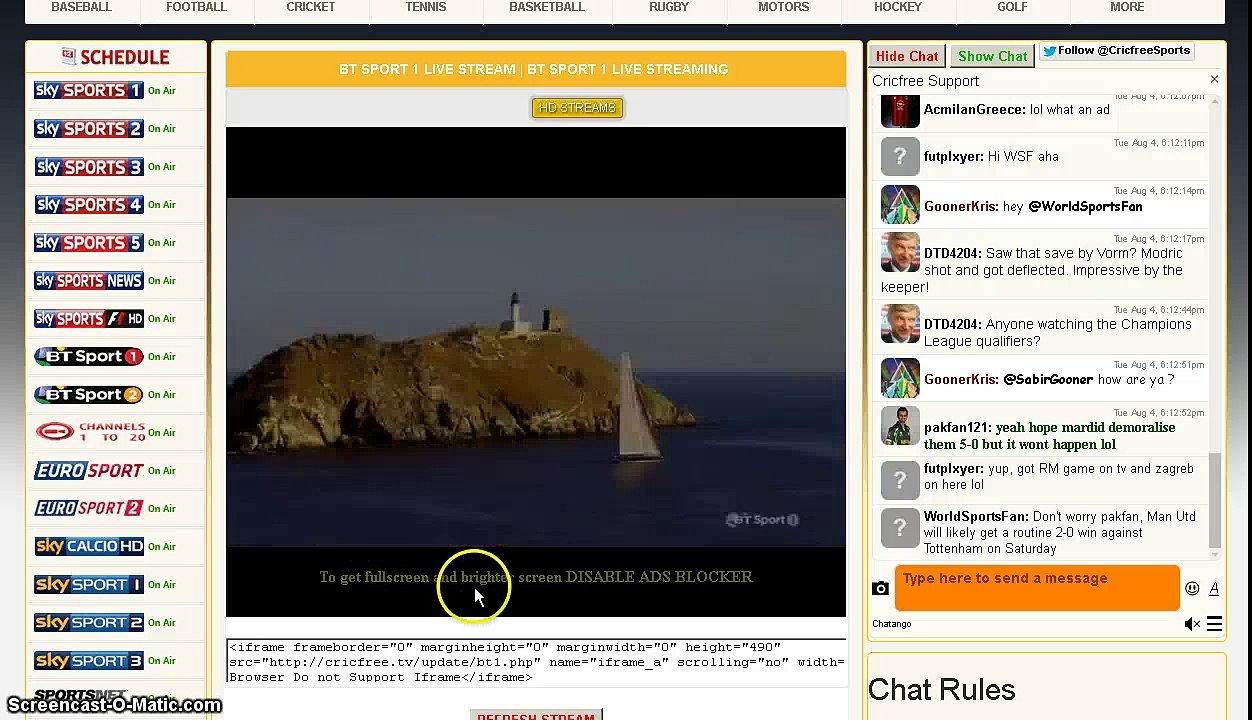The width and height of the screenshot is (1252, 720).
Task: Click the SCHEDULE header
Action: [x=116, y=57]
